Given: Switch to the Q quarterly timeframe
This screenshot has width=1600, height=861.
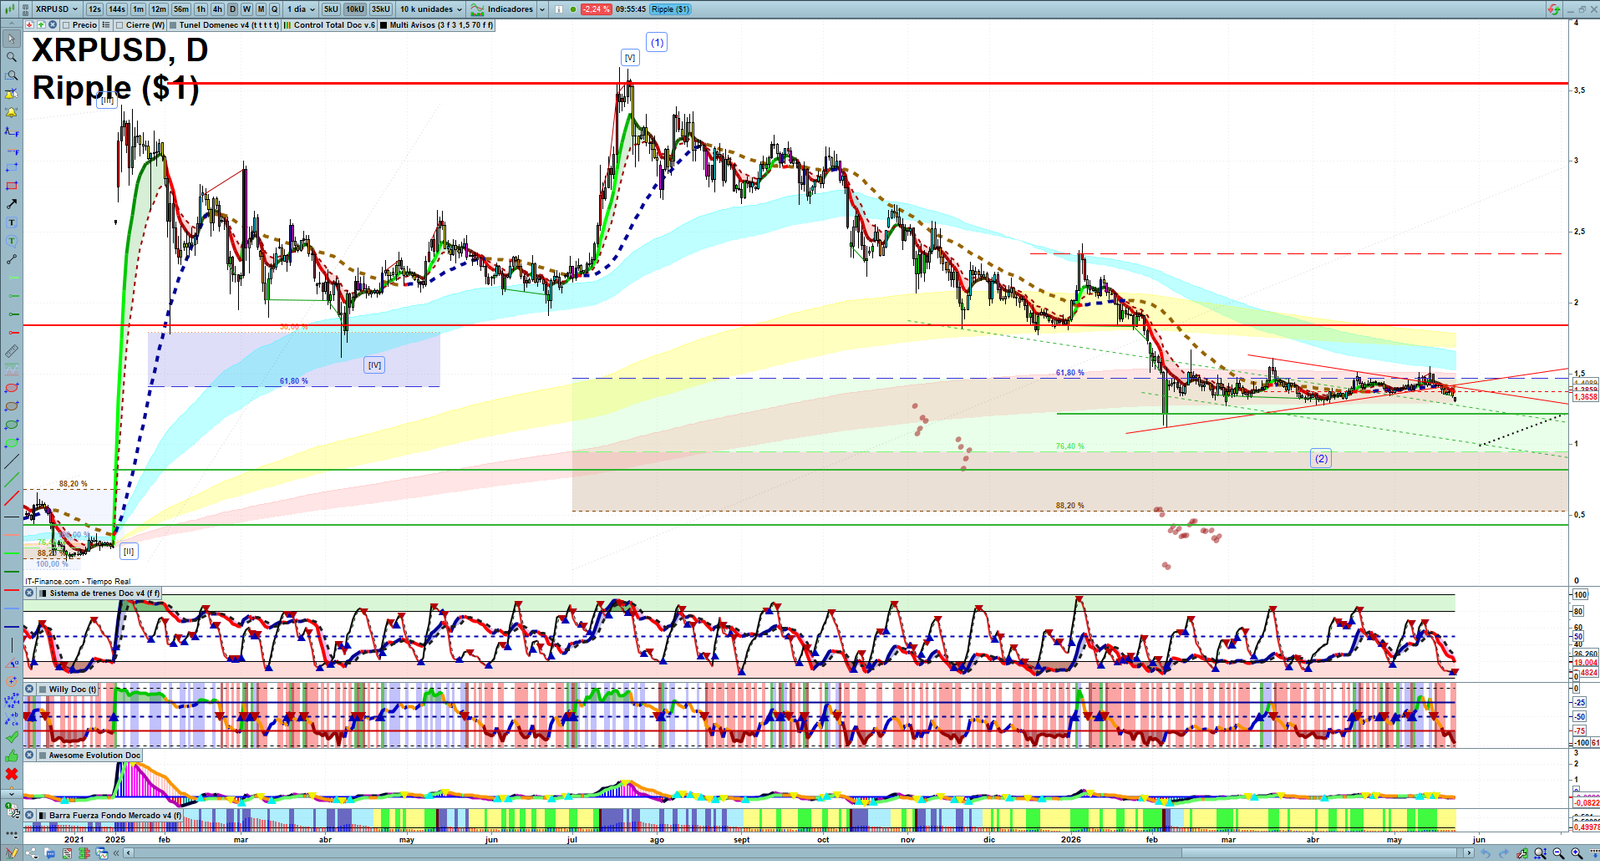Looking at the screenshot, I should click(x=274, y=9).
